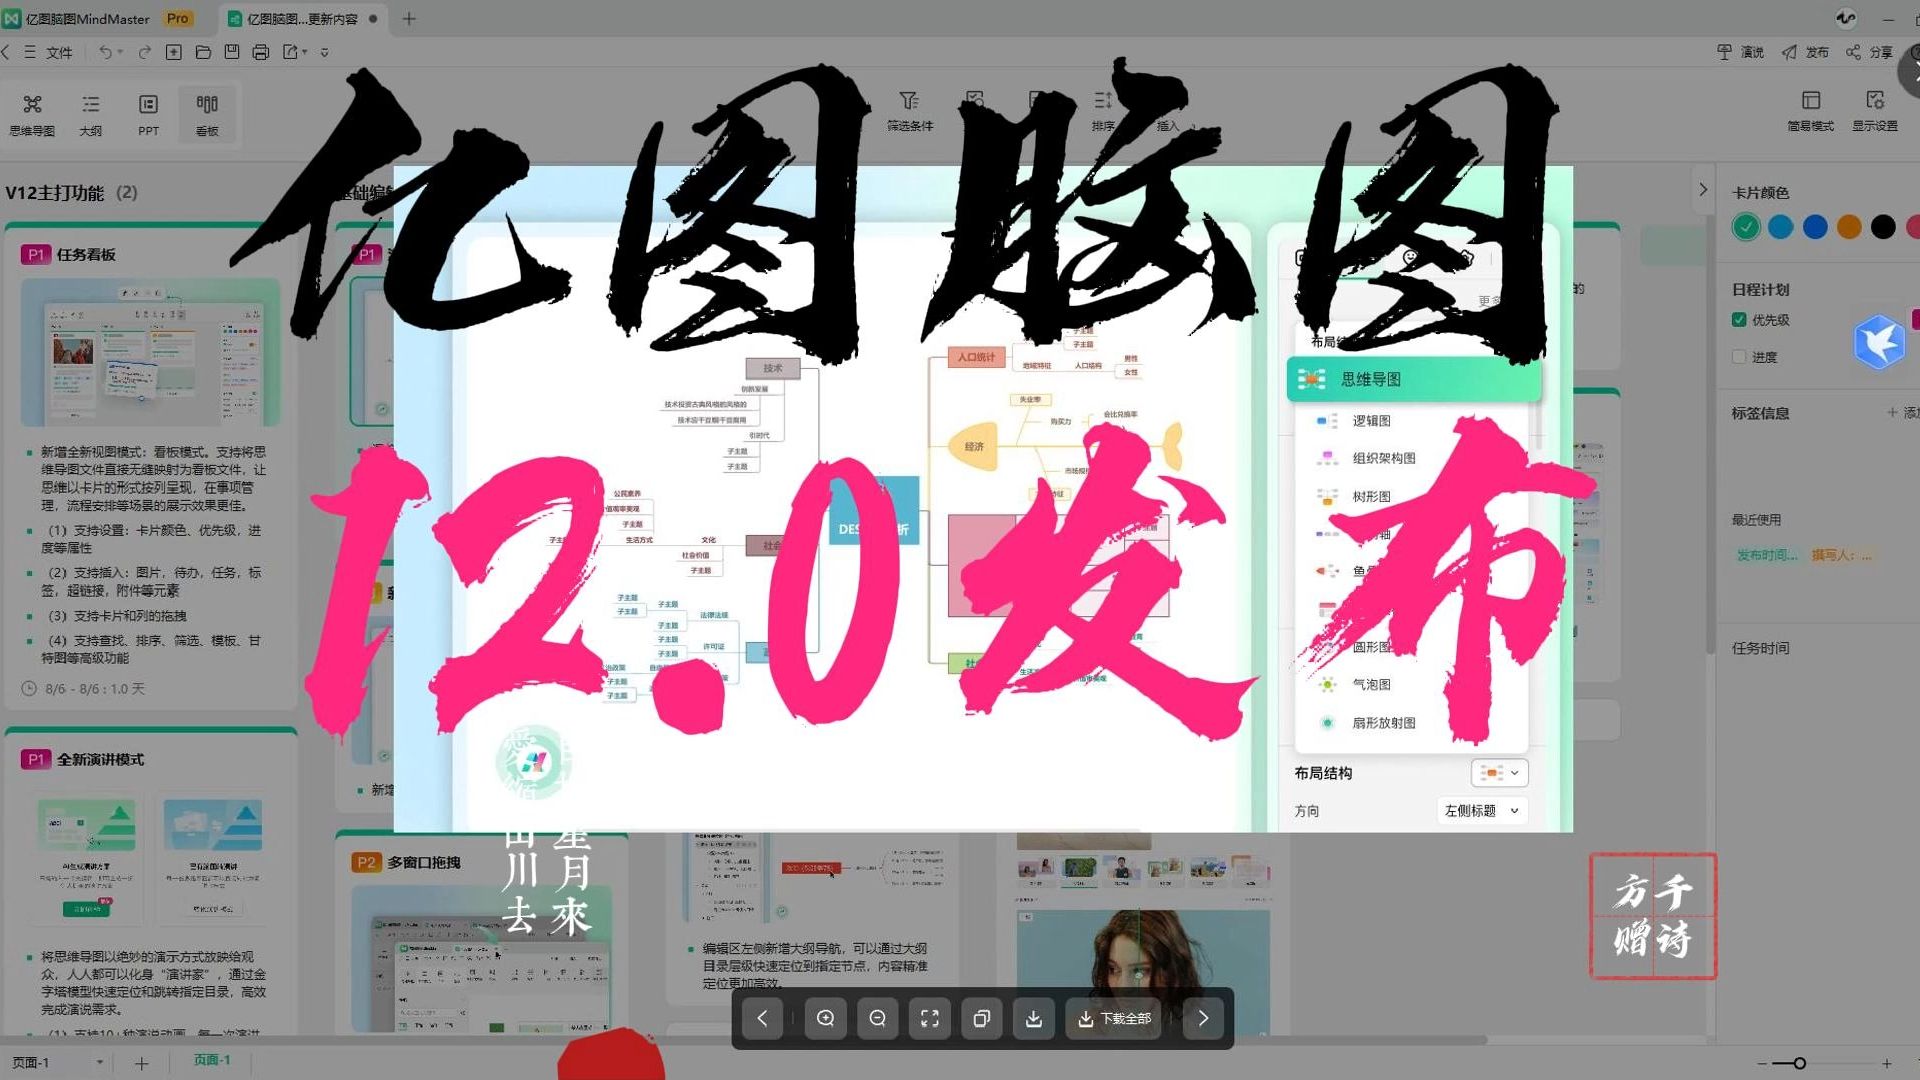
Task: Click the new document icon
Action: coord(174,52)
